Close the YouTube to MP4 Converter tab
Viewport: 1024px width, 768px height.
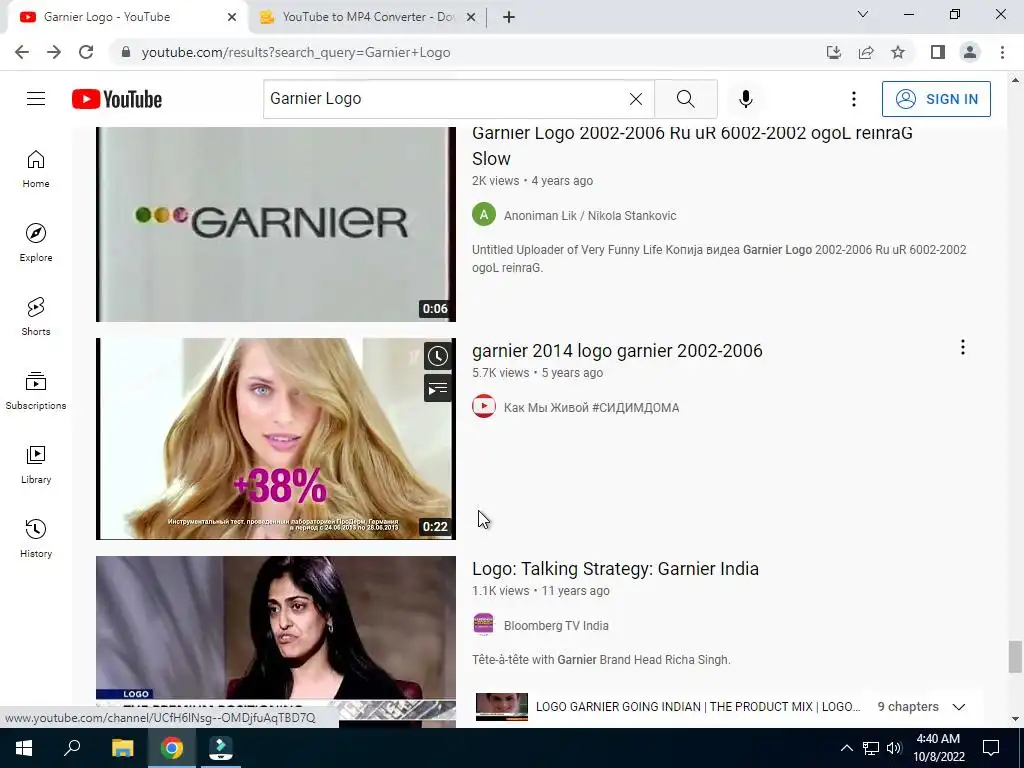point(471,17)
